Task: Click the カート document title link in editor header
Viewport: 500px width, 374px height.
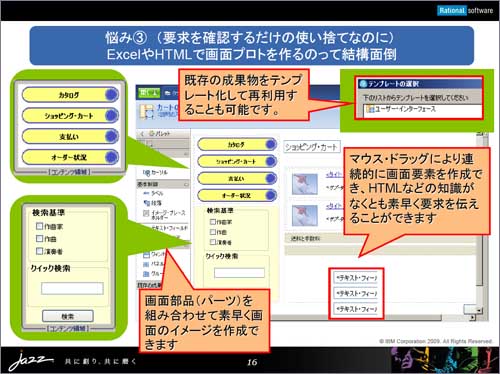Action: pyautogui.click(x=167, y=107)
